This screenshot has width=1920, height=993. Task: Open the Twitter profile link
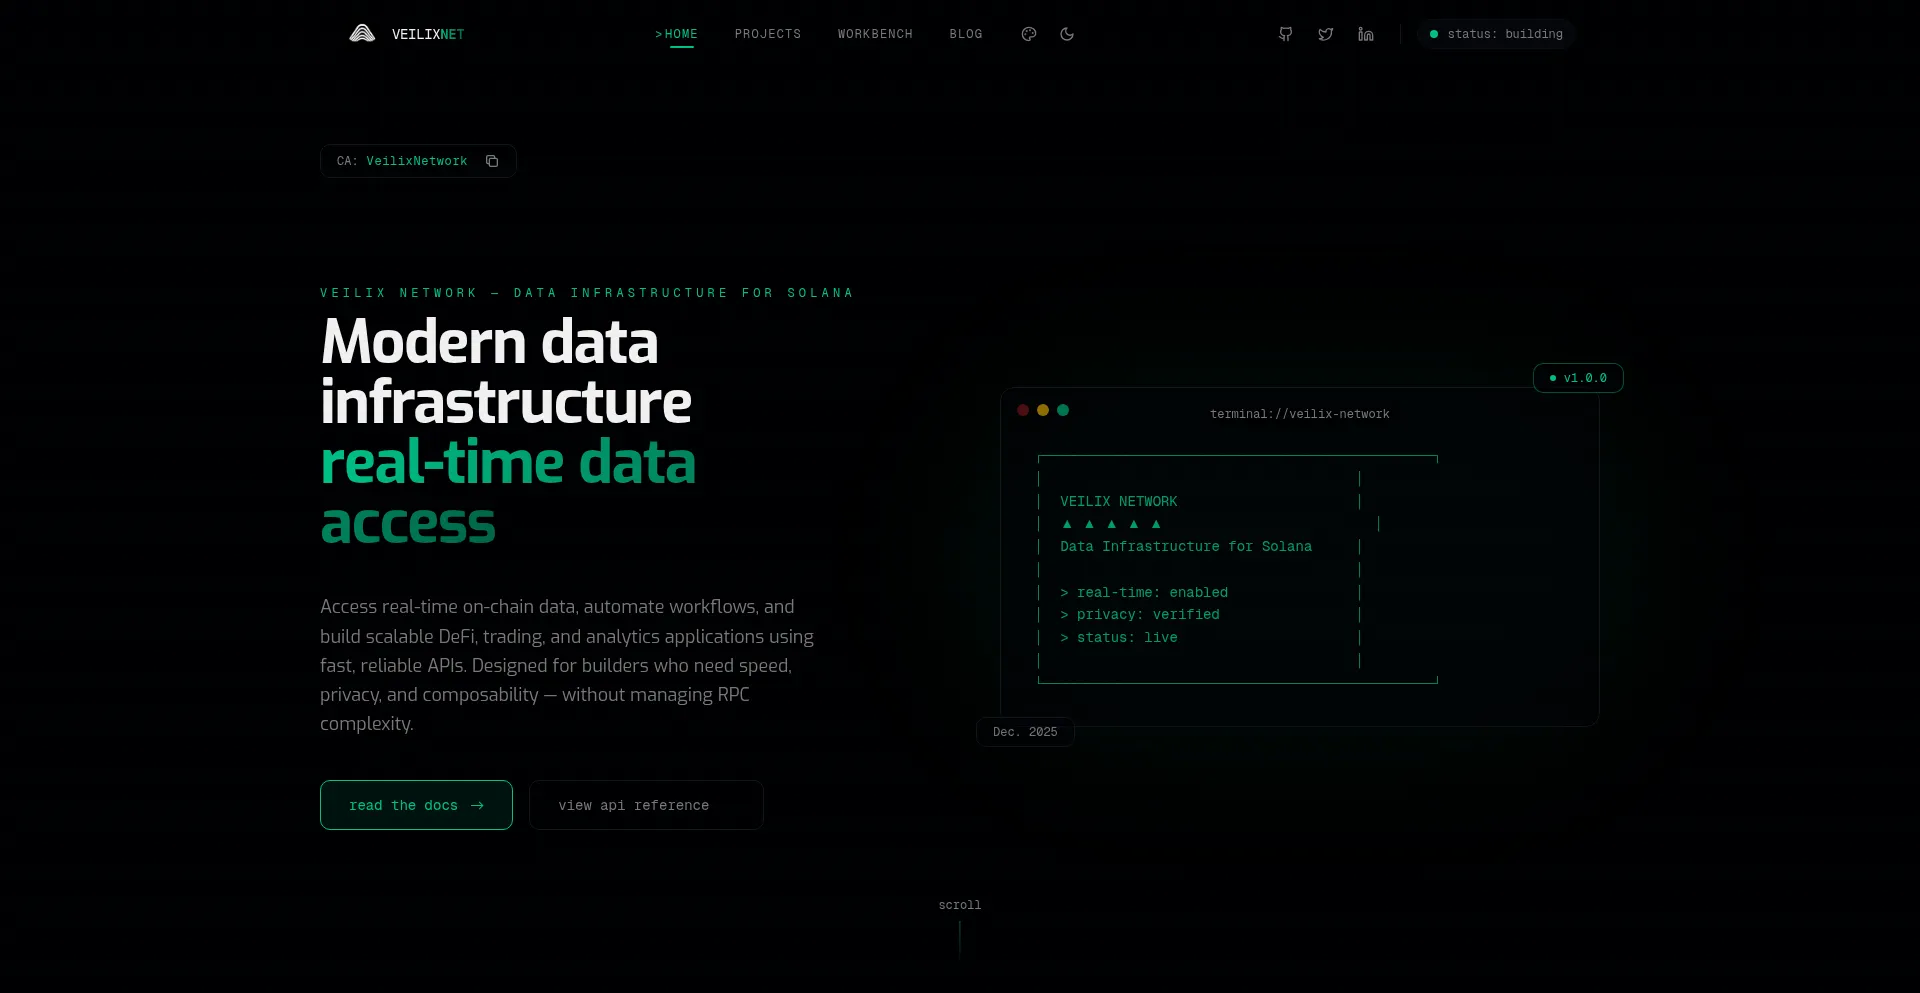(x=1326, y=34)
